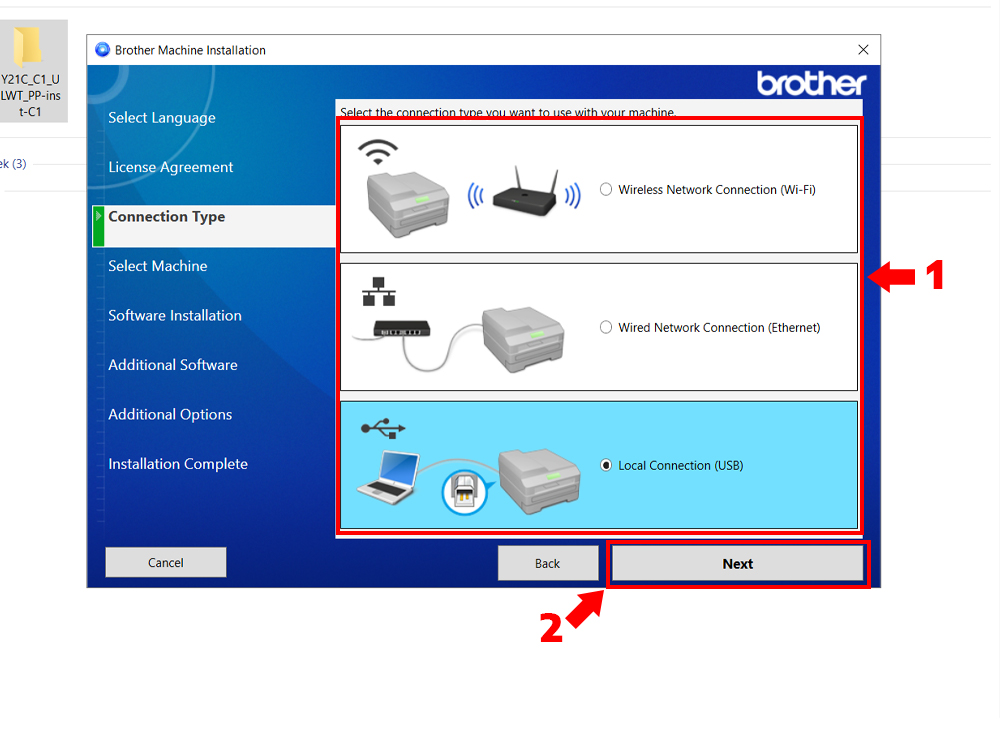
Task: Click the Brother installer title bar icon
Action: click(102, 50)
